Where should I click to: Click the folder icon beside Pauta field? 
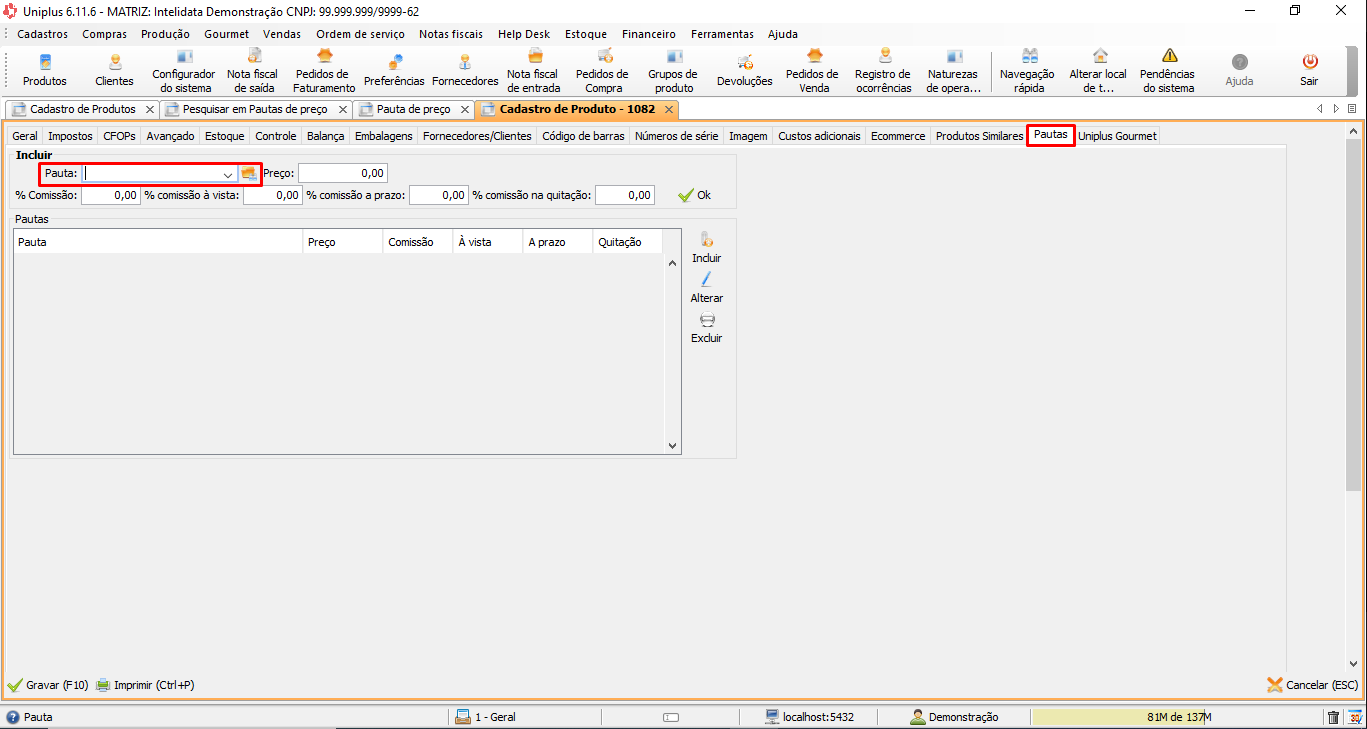249,173
